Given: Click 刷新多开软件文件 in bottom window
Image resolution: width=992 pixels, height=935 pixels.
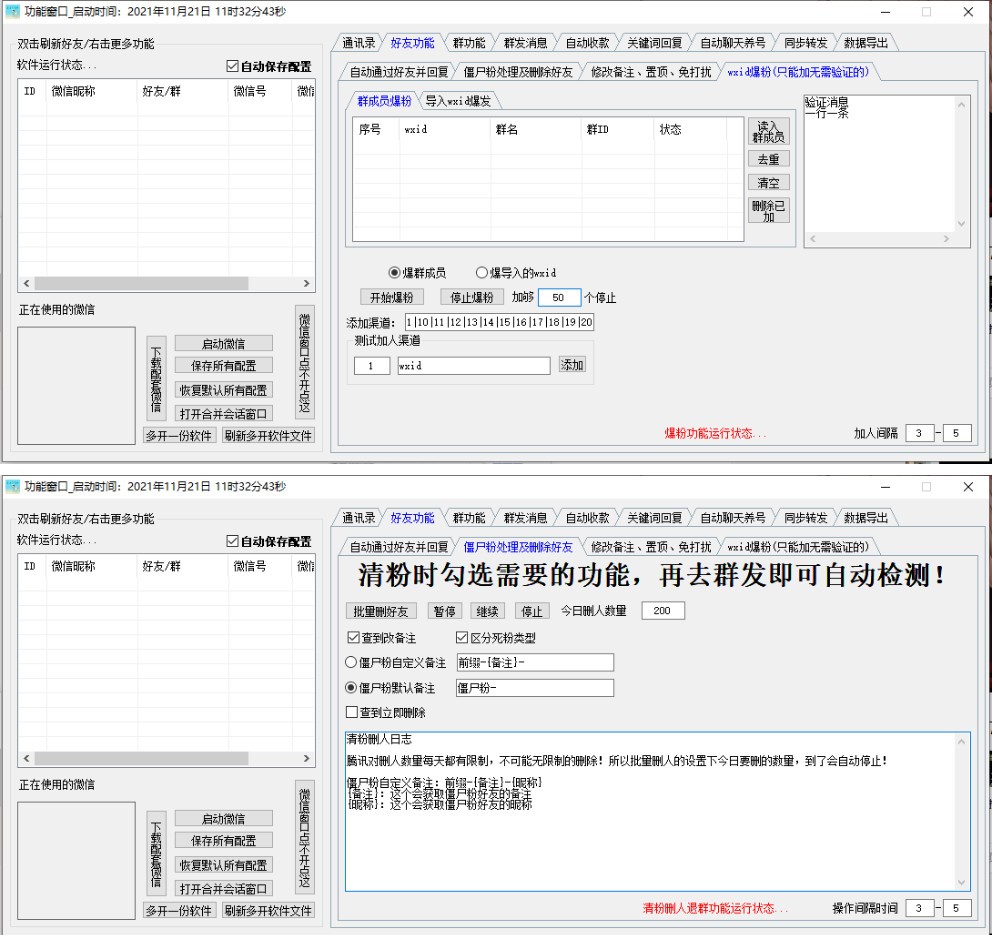Looking at the screenshot, I should [268, 910].
